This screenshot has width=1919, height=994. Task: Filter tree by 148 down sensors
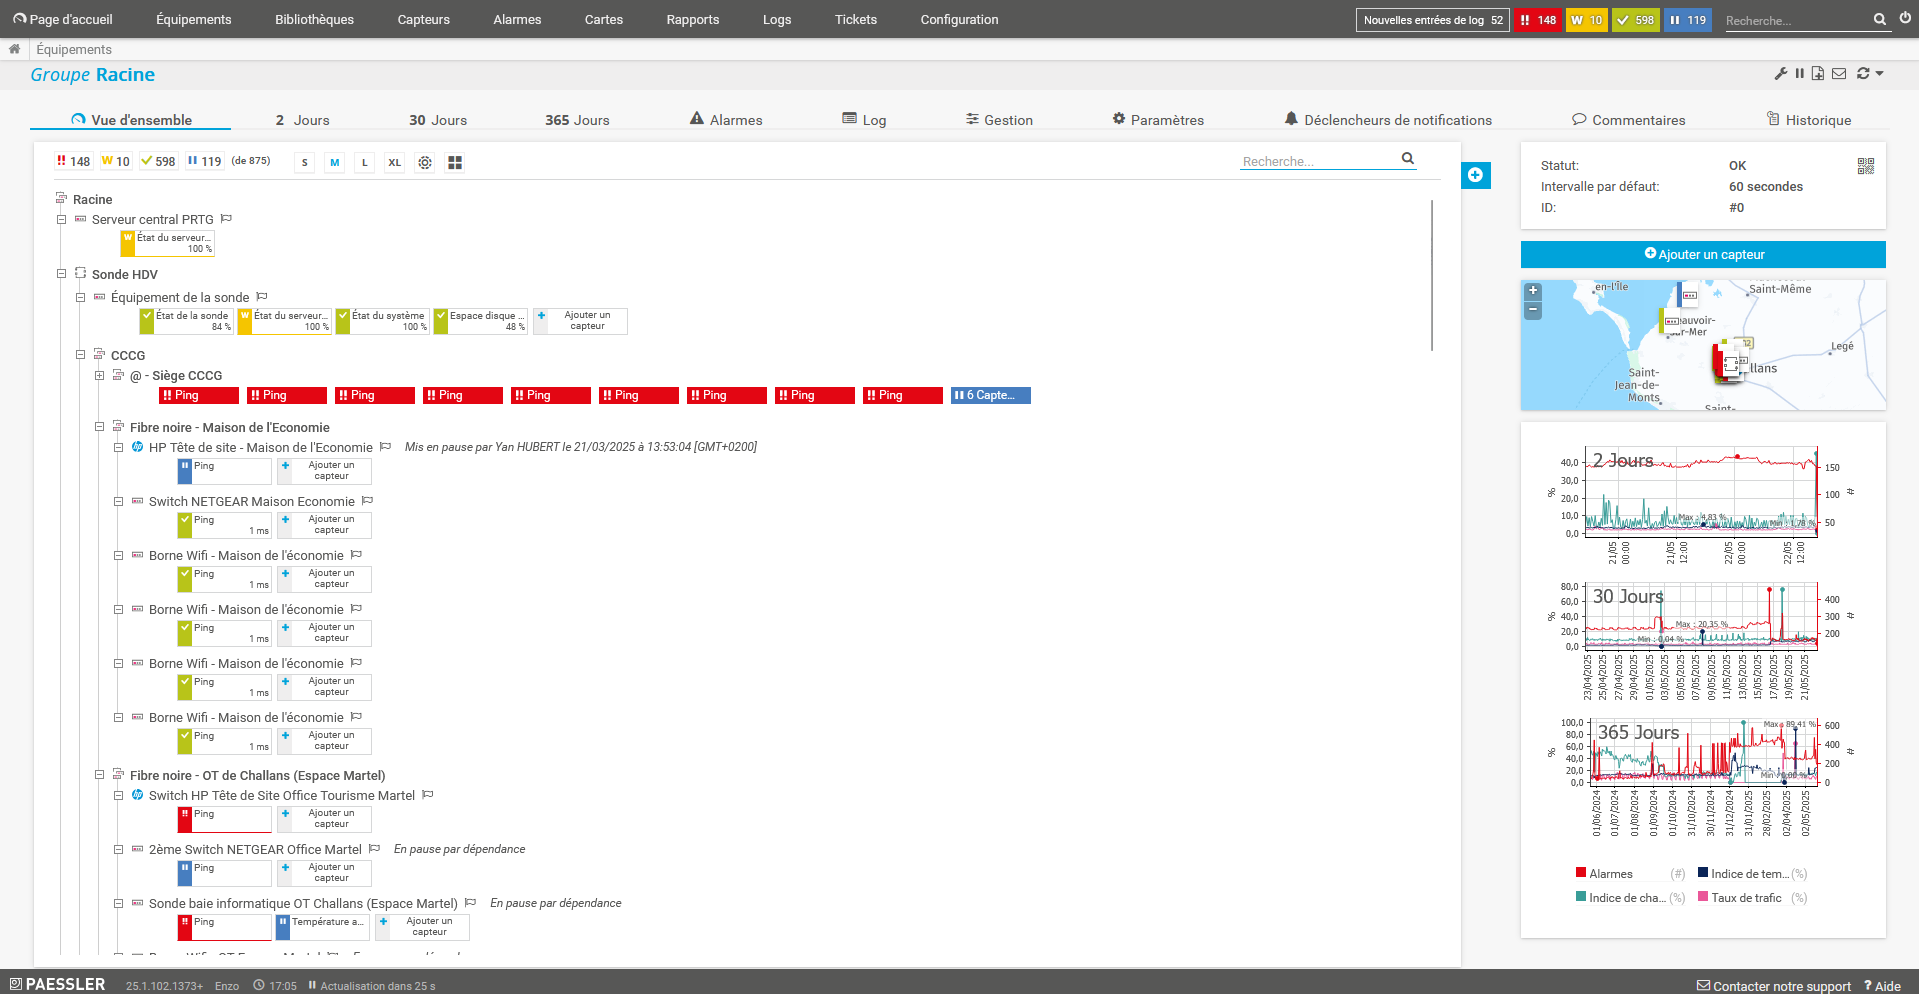tap(74, 162)
